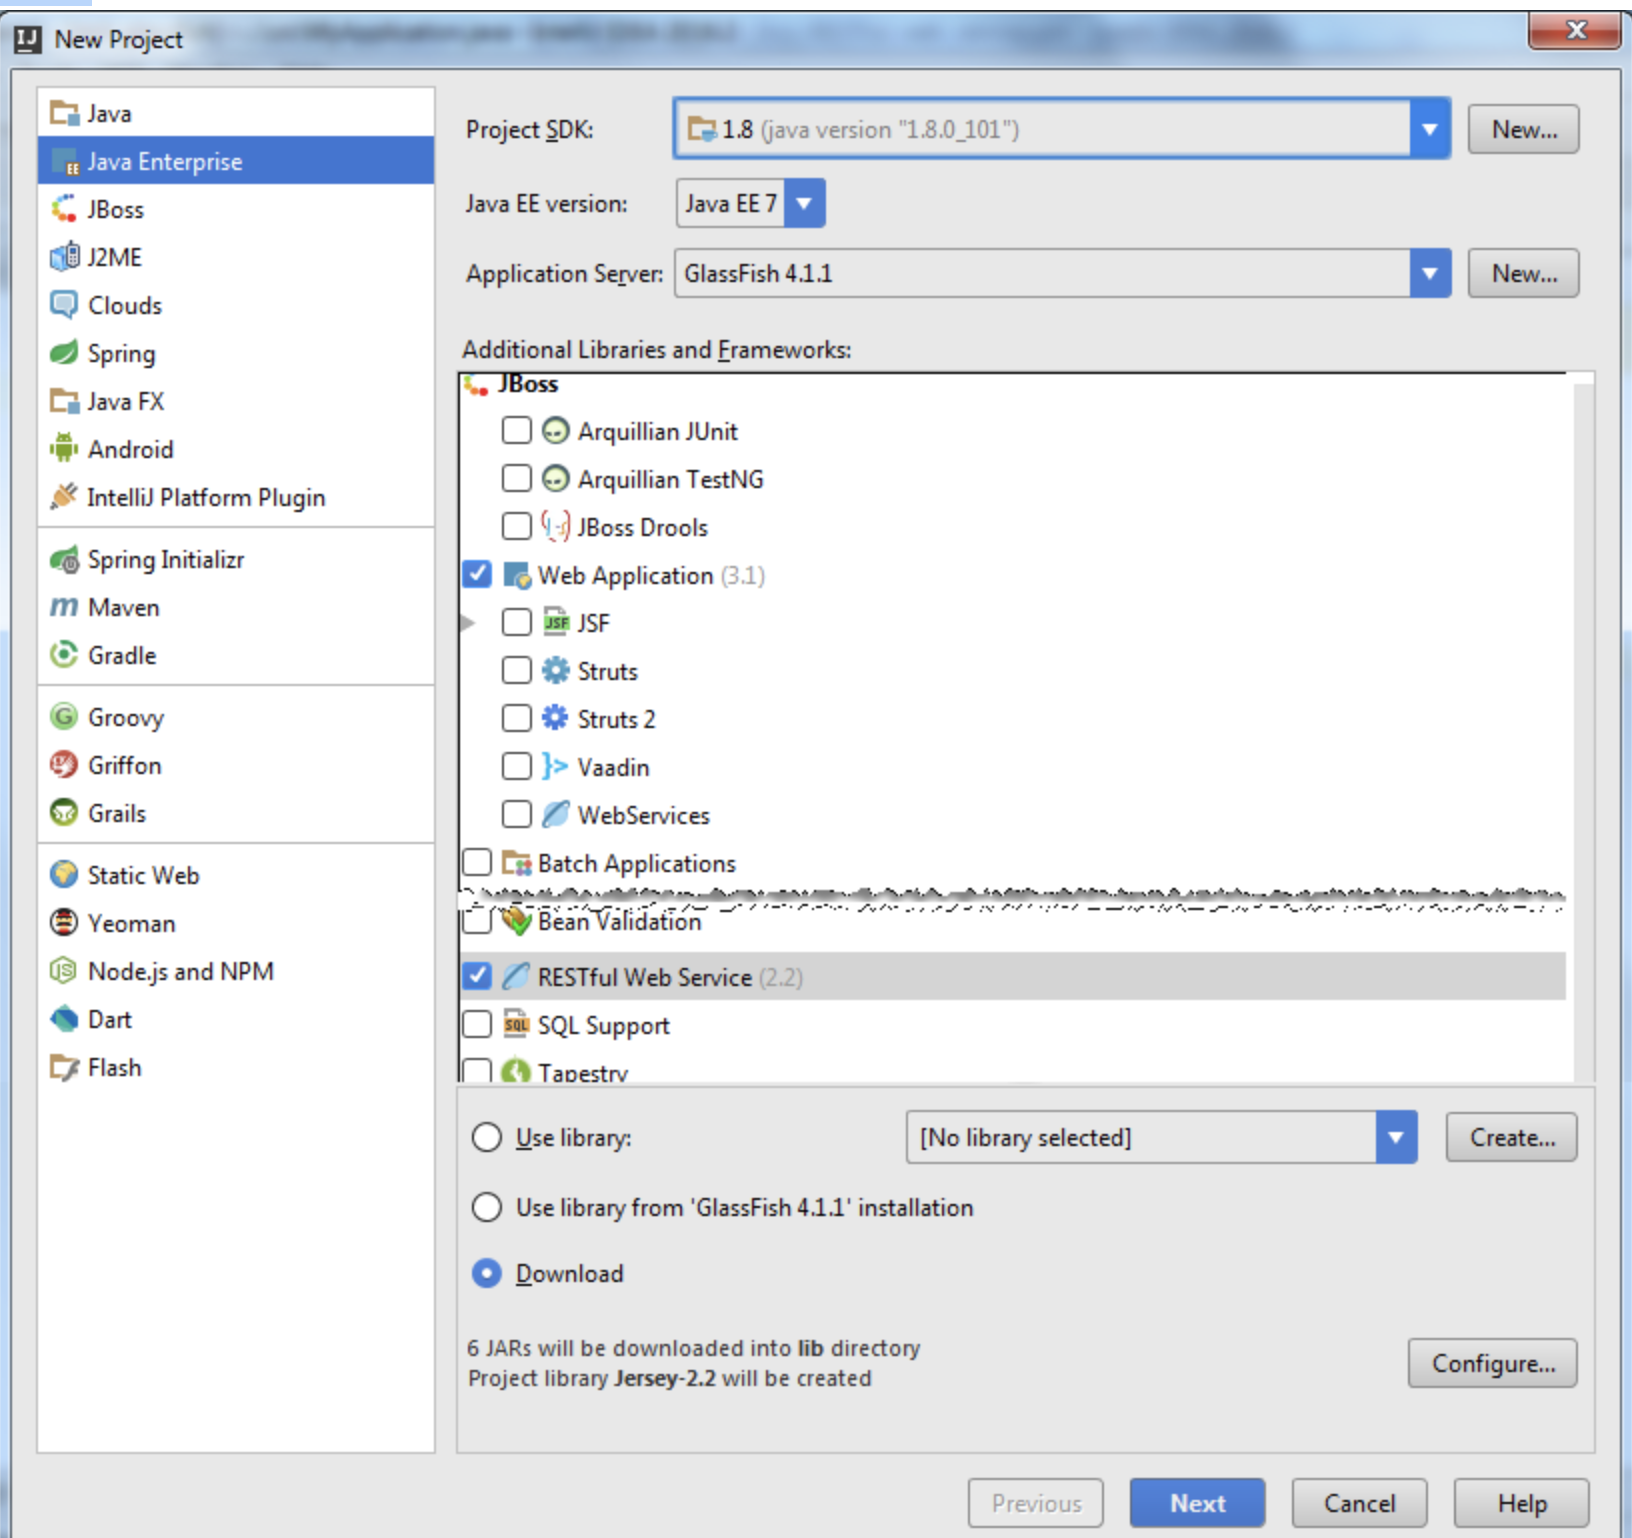Click the Spring leaf icon

click(65, 353)
